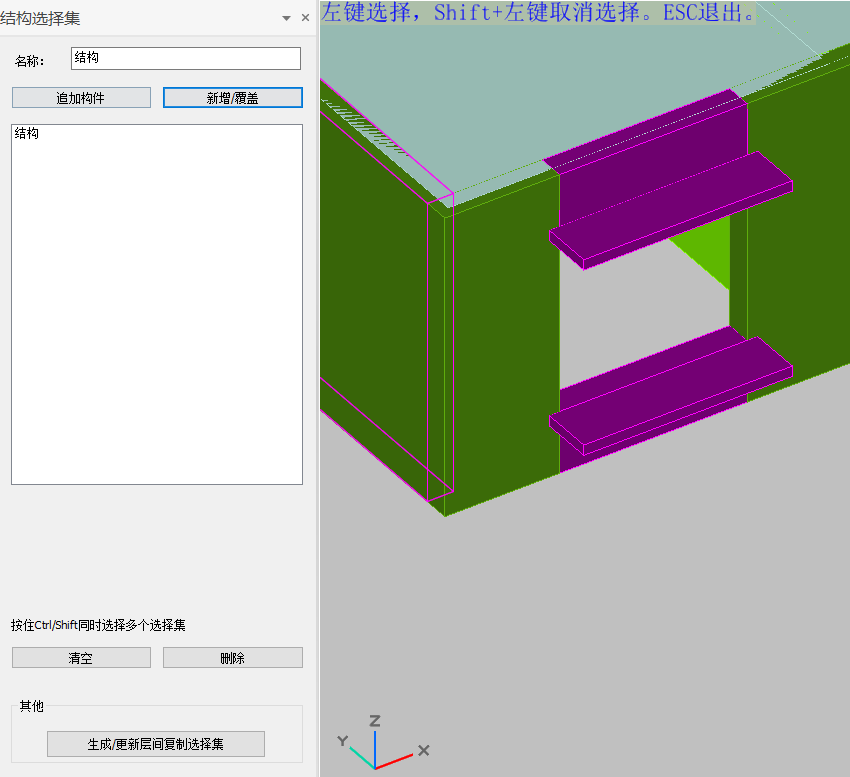Click the 名称 text input field
Viewport: 850px width, 777px height.
pos(186,59)
